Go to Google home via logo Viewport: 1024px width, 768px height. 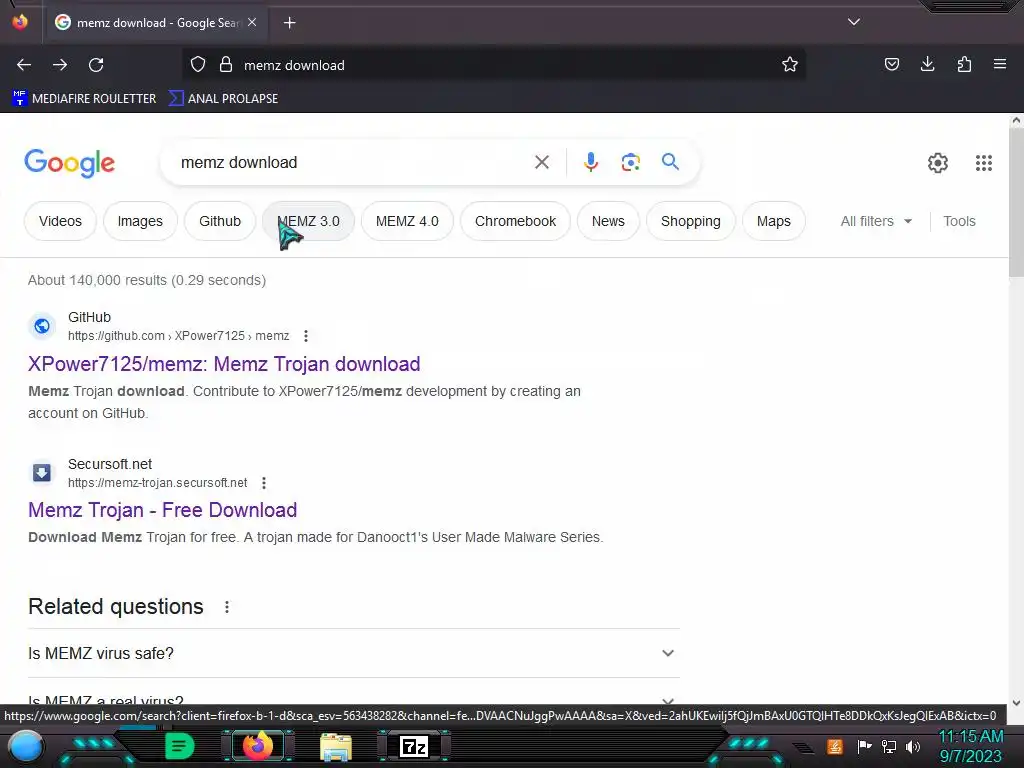coord(70,163)
